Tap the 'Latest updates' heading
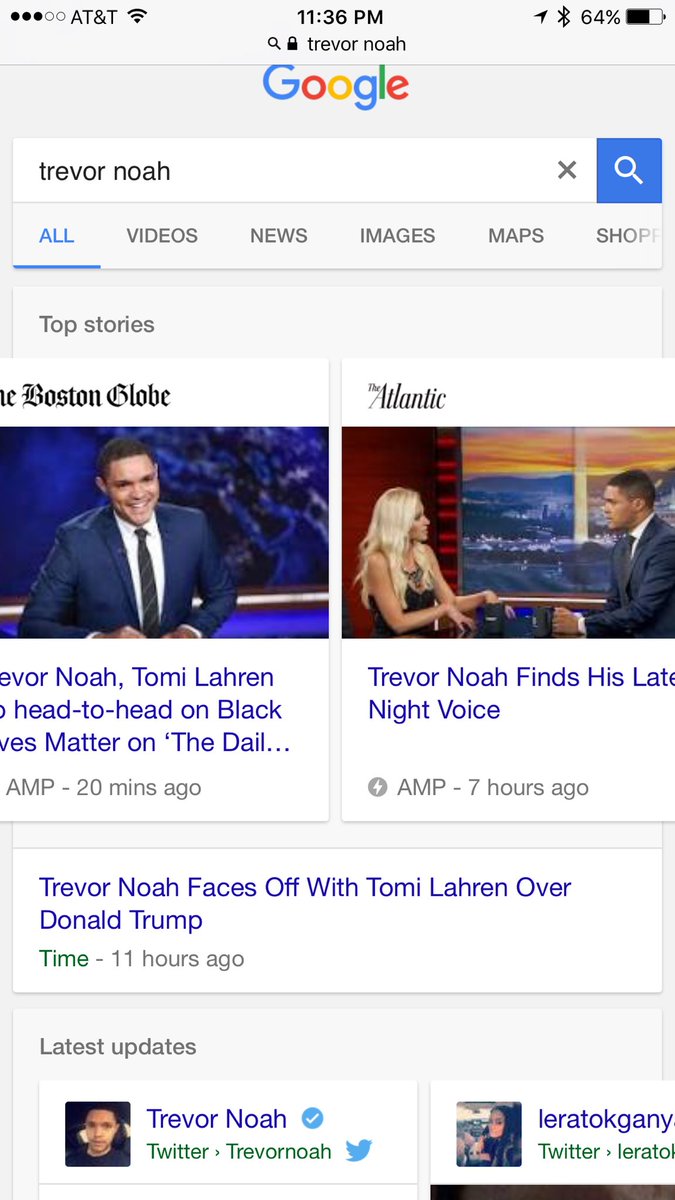This screenshot has width=675, height=1200. point(118,1047)
